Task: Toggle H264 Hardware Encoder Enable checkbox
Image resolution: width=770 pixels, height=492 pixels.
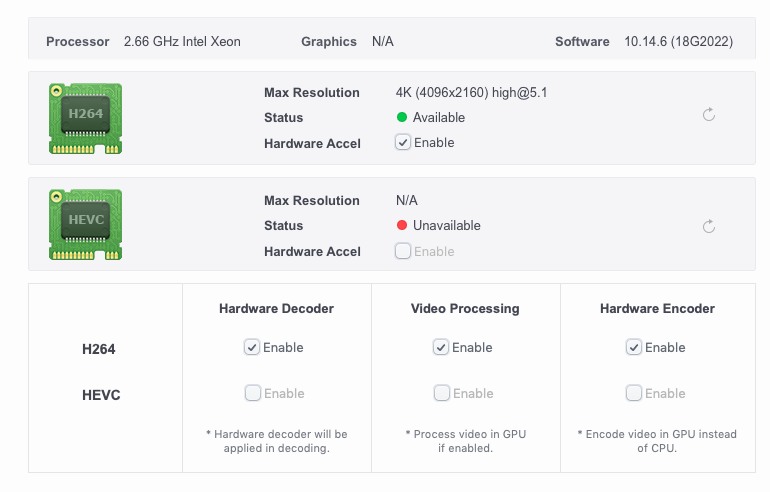Action: point(633,347)
